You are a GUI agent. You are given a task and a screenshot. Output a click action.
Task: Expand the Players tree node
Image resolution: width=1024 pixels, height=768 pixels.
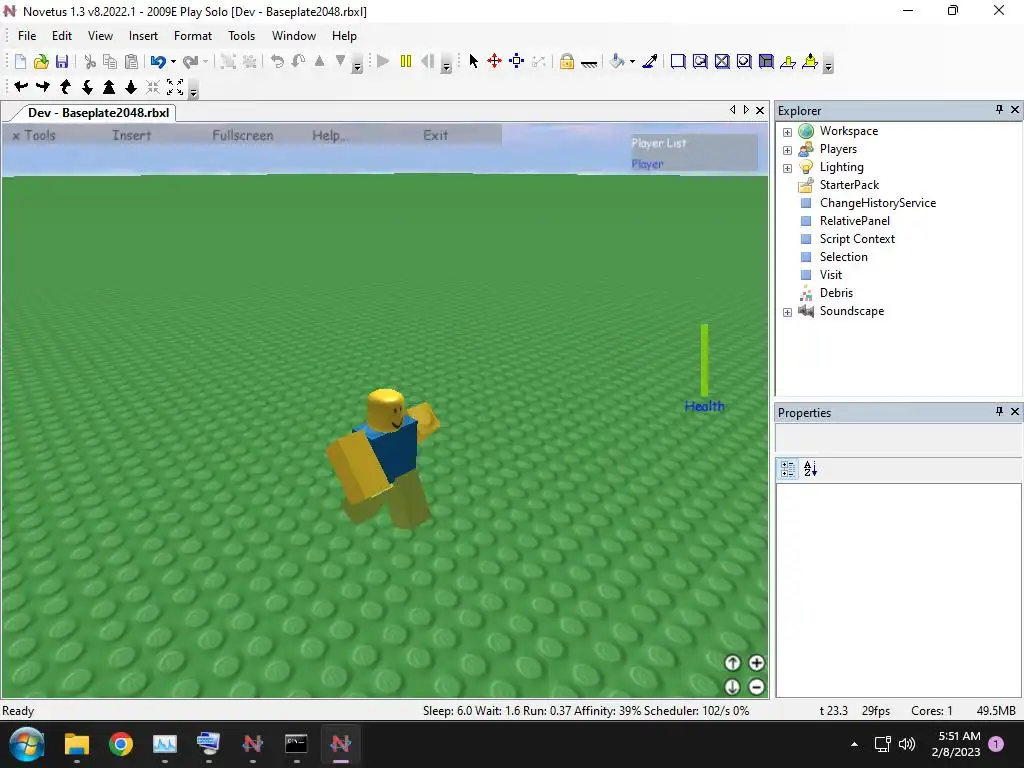click(x=788, y=150)
